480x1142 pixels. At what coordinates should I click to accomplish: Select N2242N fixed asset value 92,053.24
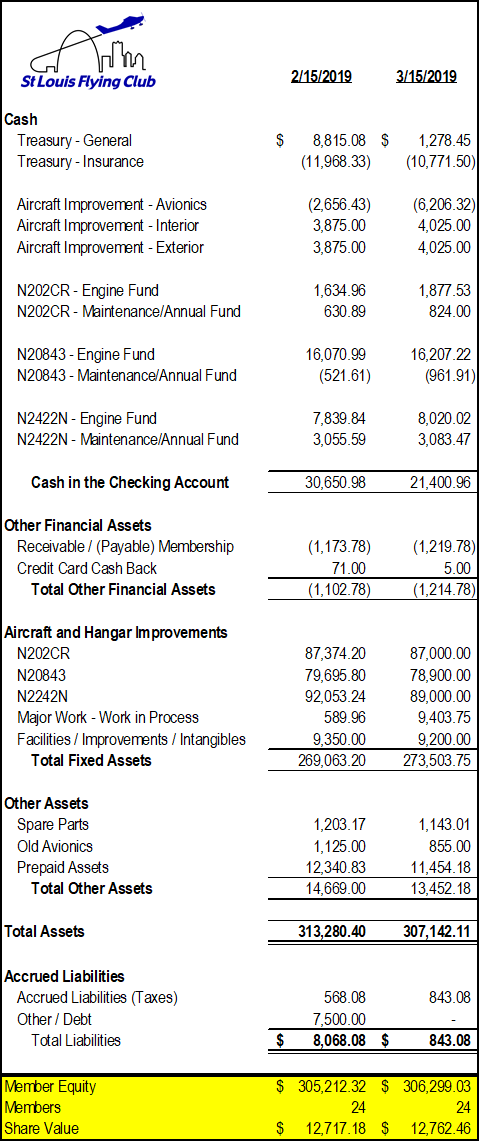pos(336,696)
